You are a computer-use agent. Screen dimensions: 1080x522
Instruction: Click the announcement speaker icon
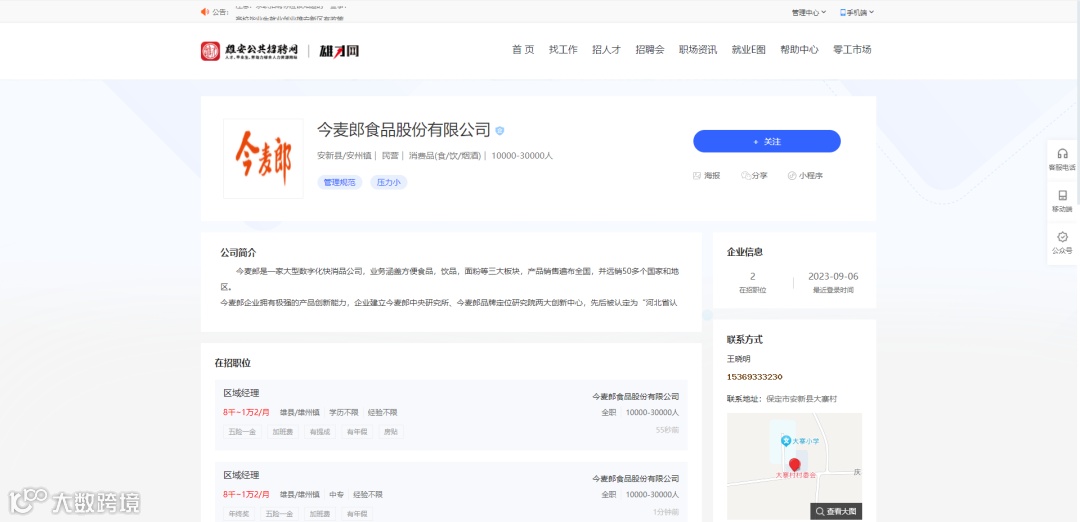tap(205, 12)
